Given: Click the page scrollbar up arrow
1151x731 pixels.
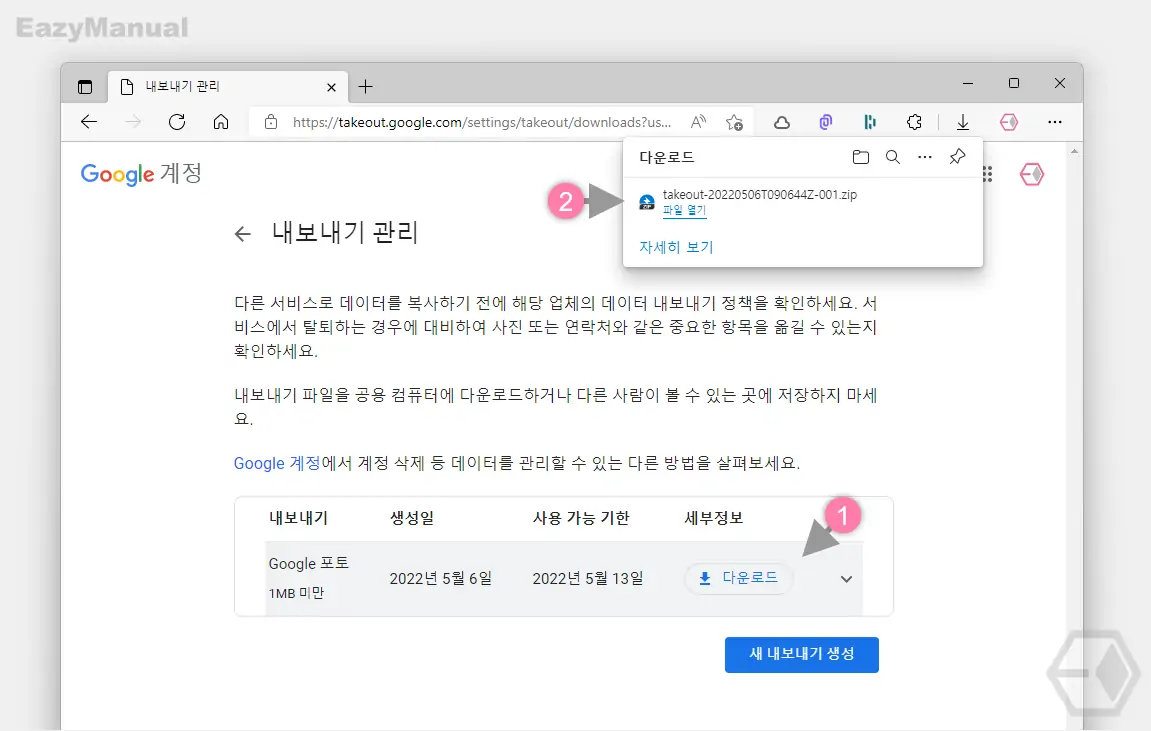Looking at the screenshot, I should pos(1075,151).
